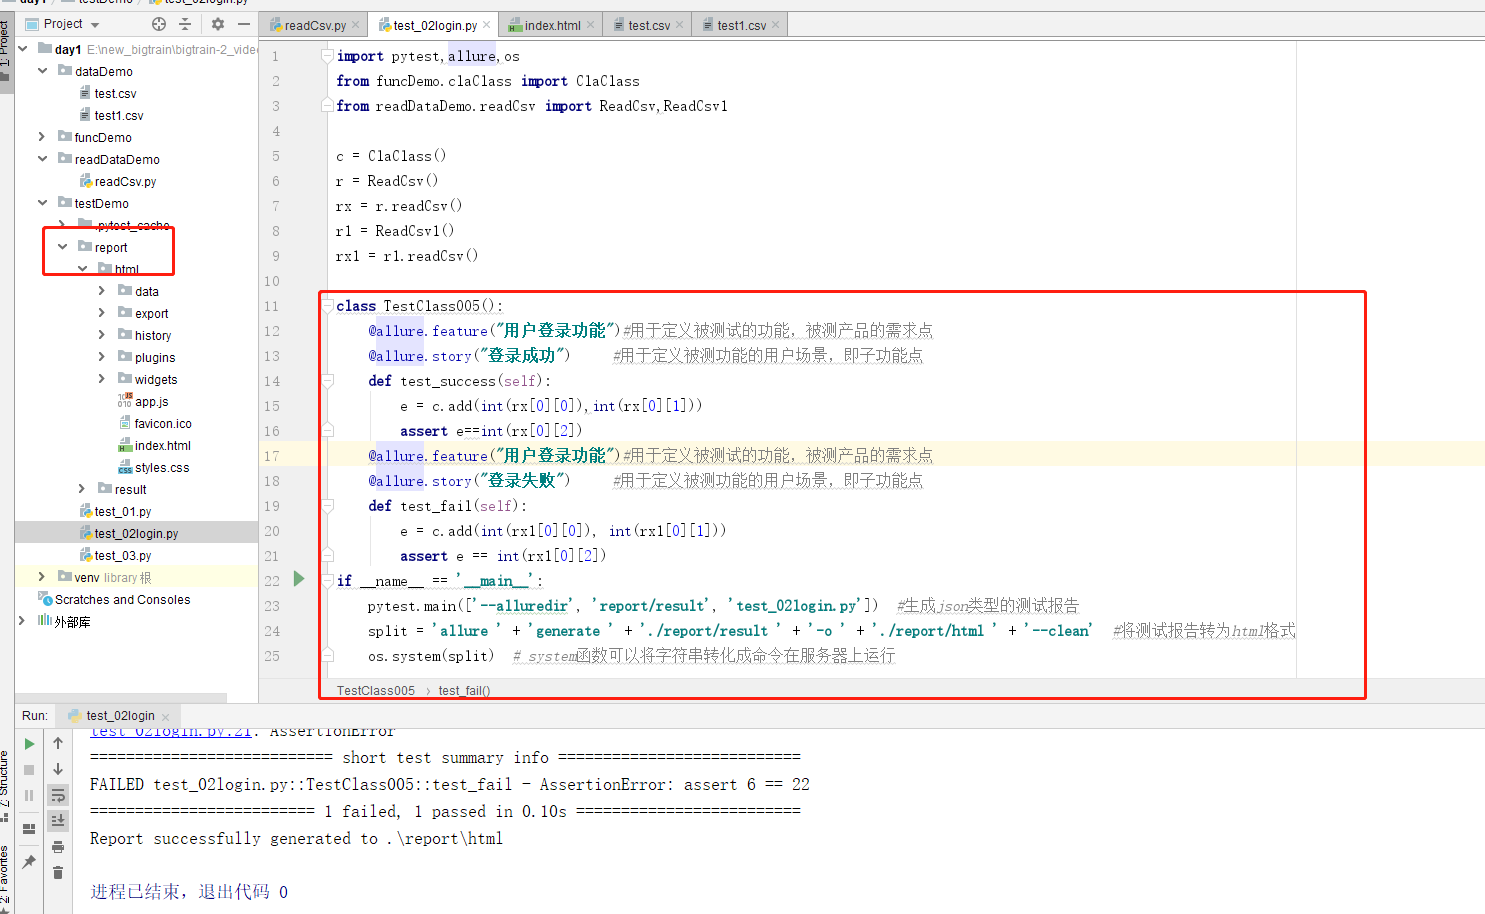This screenshot has width=1485, height=914.
Task: Click the stop process icon in Run panel
Action: 29,770
